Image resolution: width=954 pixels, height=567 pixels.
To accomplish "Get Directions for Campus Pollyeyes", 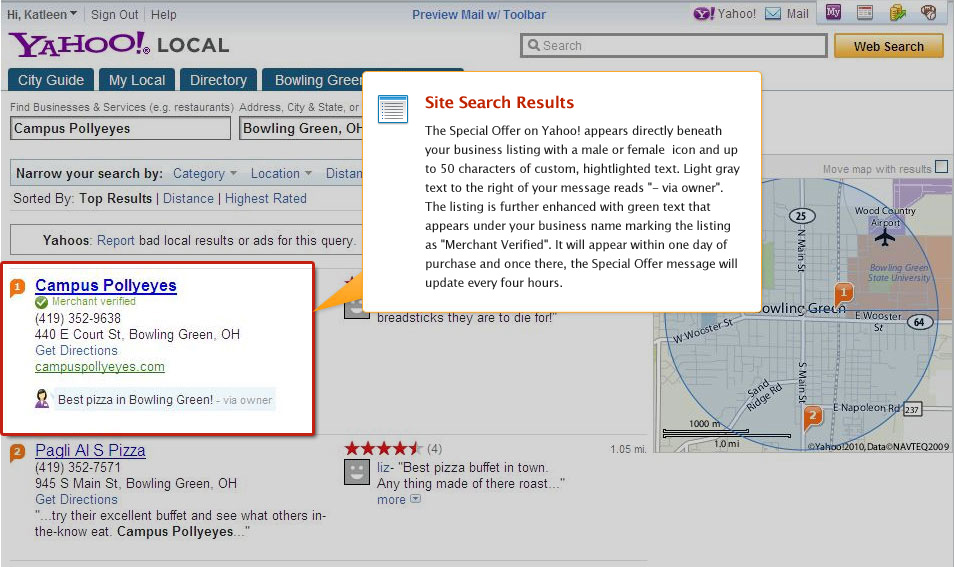I will (76, 351).
